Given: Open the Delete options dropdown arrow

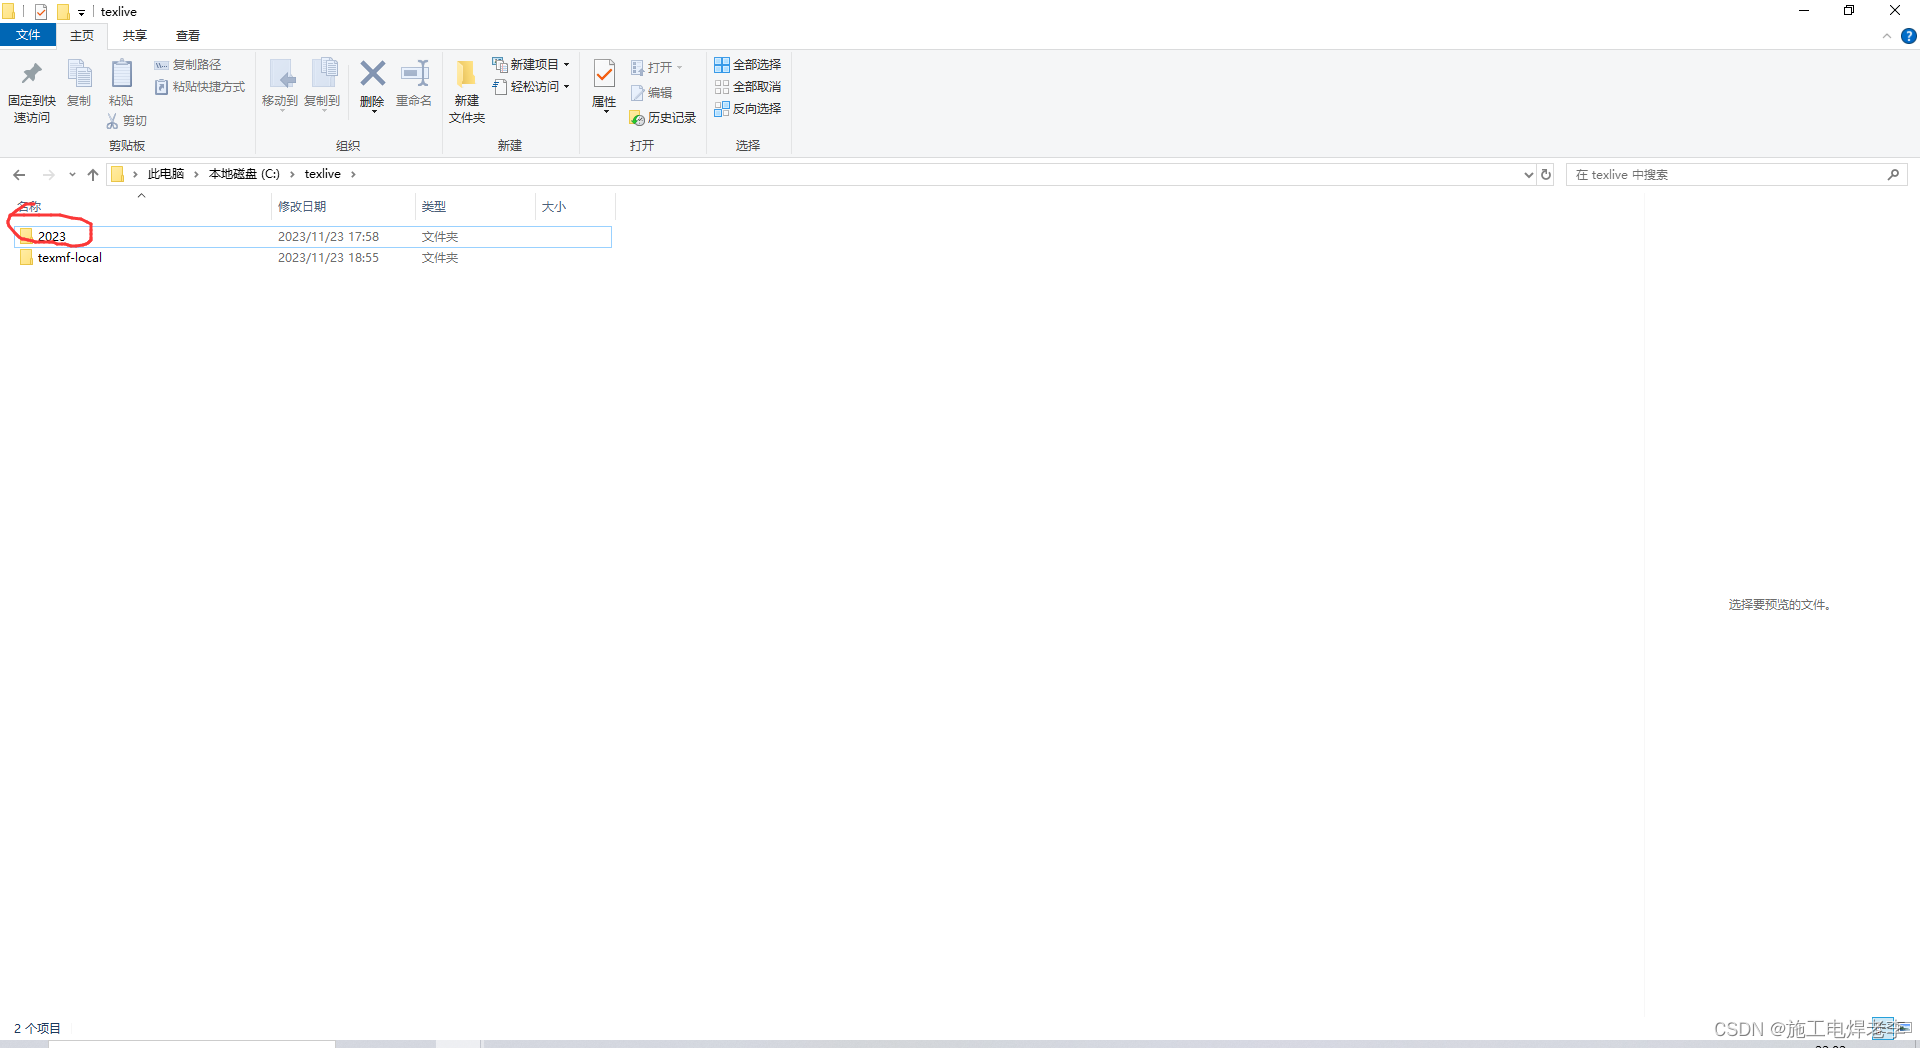Looking at the screenshot, I should click(x=373, y=111).
